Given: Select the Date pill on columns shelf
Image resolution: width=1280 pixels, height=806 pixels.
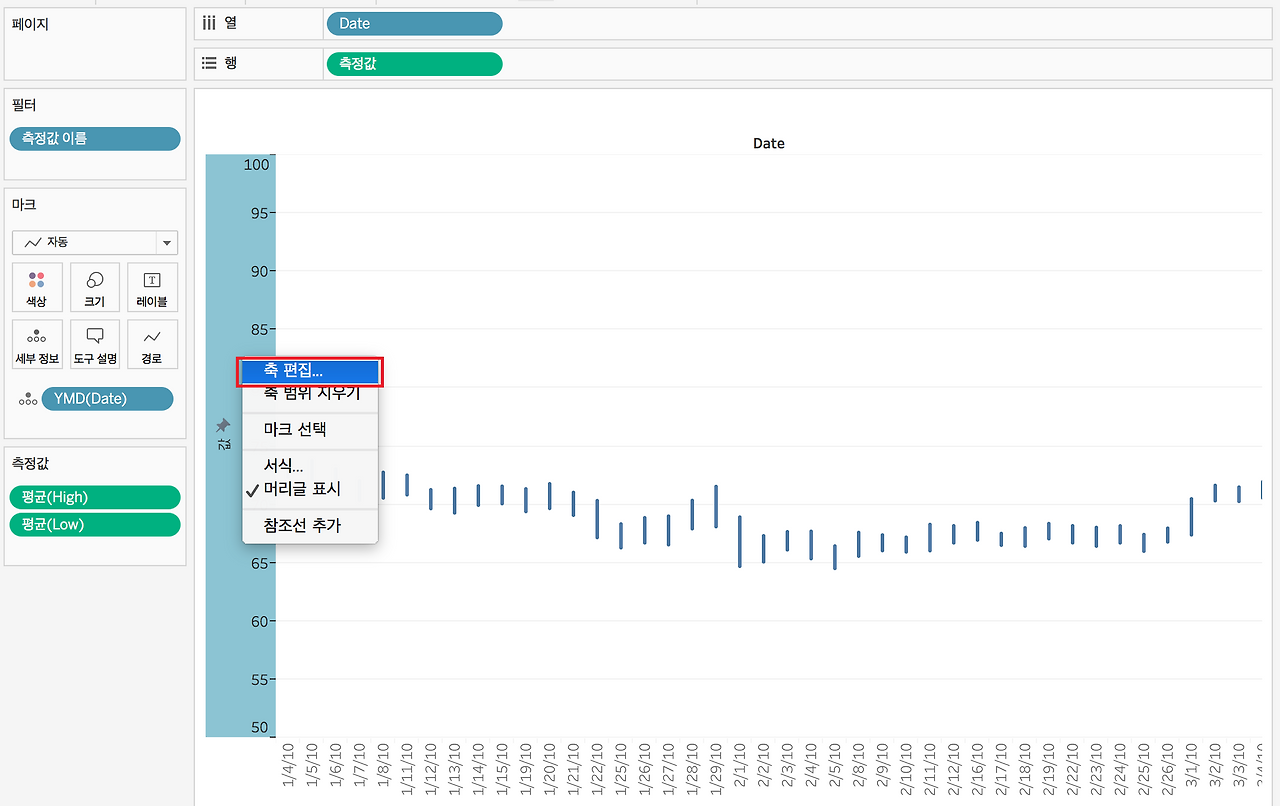Looking at the screenshot, I should coord(414,23).
